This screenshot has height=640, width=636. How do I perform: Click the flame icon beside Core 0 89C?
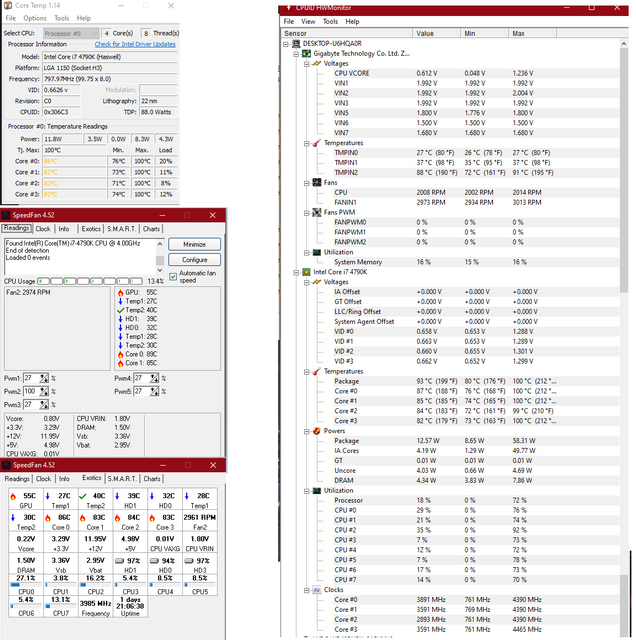120,354
